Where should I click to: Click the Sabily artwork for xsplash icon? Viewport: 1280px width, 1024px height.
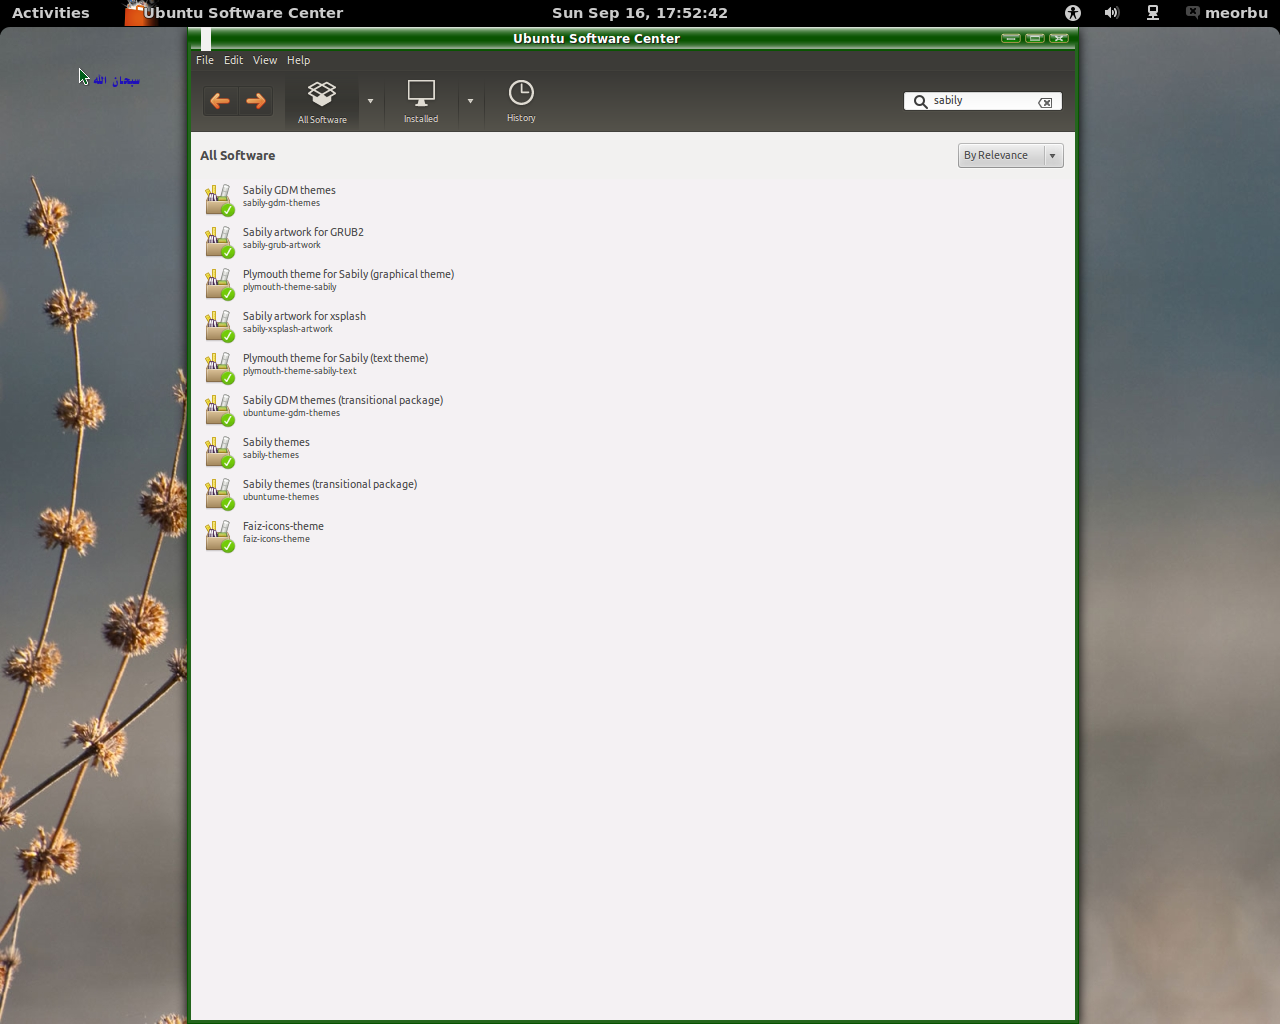click(219, 325)
